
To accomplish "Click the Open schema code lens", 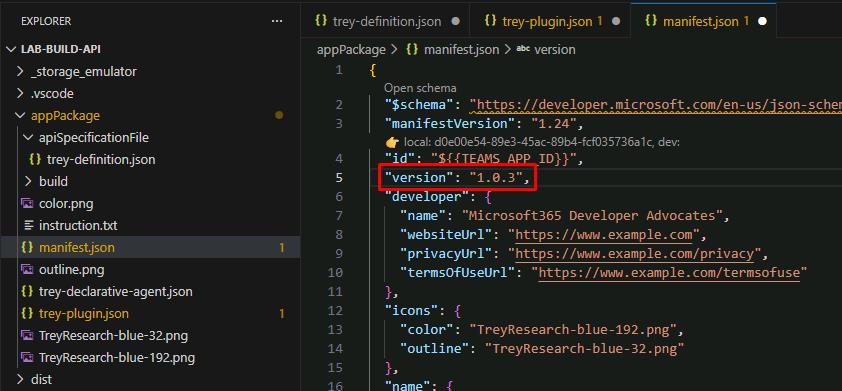I will click(x=420, y=88).
